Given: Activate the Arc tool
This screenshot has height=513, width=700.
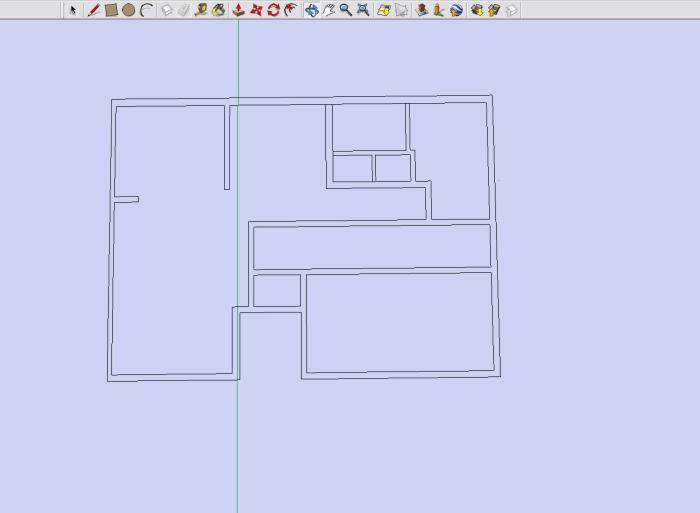Looking at the screenshot, I should click(x=146, y=10).
